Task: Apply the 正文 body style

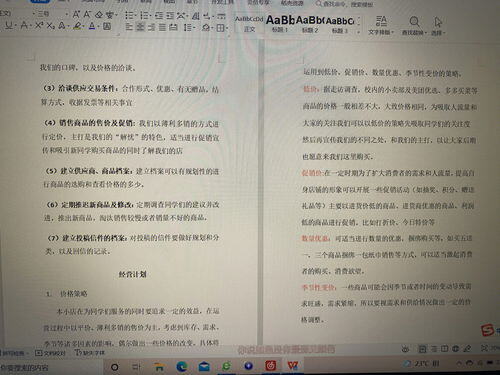Action: (x=249, y=24)
